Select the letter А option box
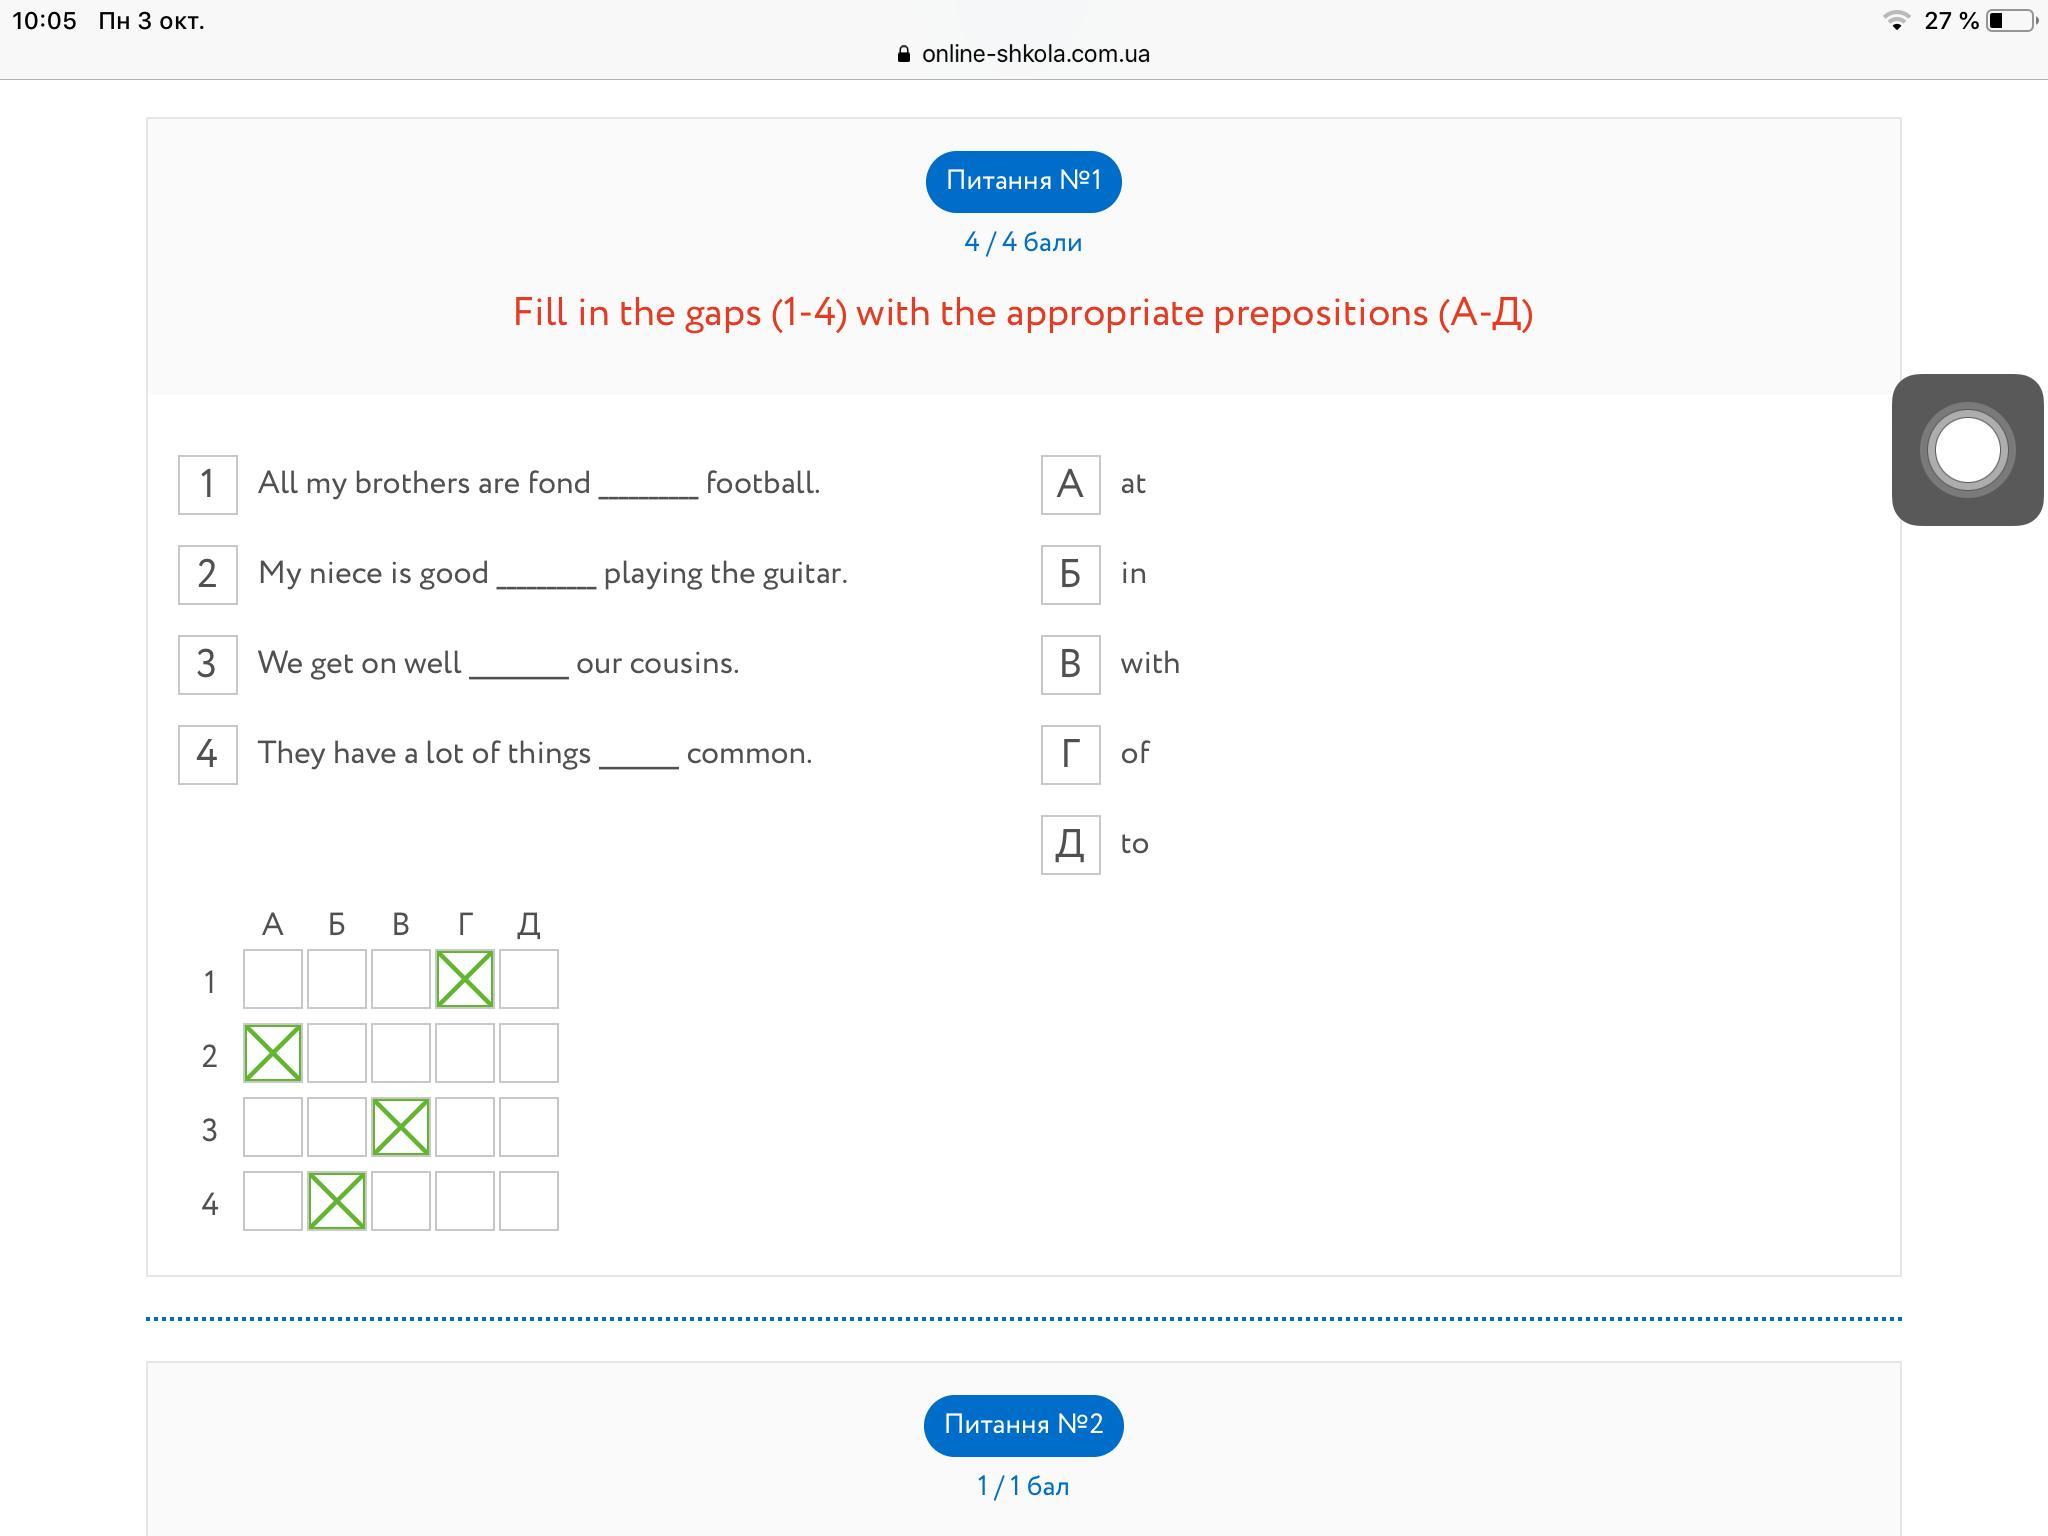Screen dimensions: 2048x1536 [x=1070, y=485]
